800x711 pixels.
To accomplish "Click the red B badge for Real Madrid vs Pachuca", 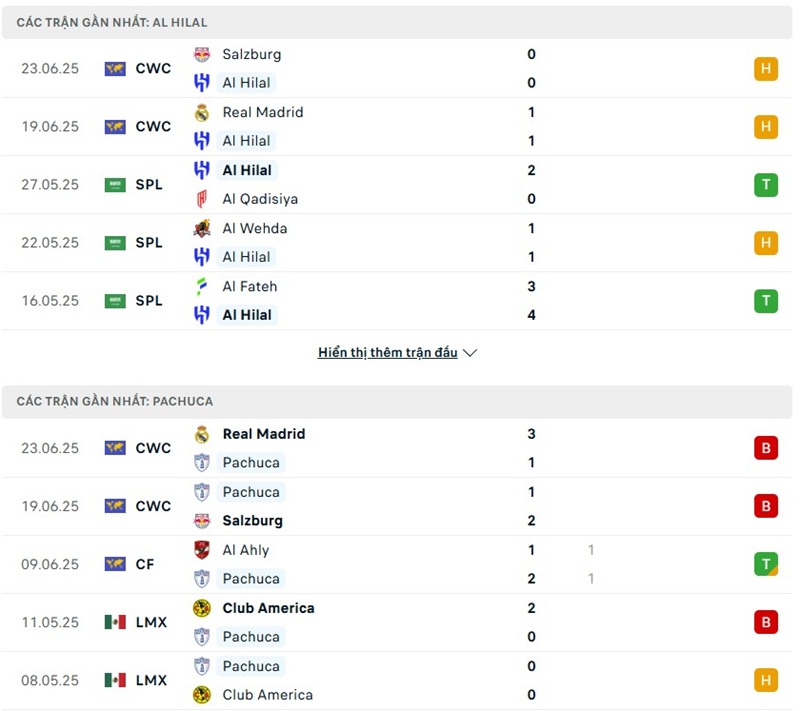I will tap(766, 448).
